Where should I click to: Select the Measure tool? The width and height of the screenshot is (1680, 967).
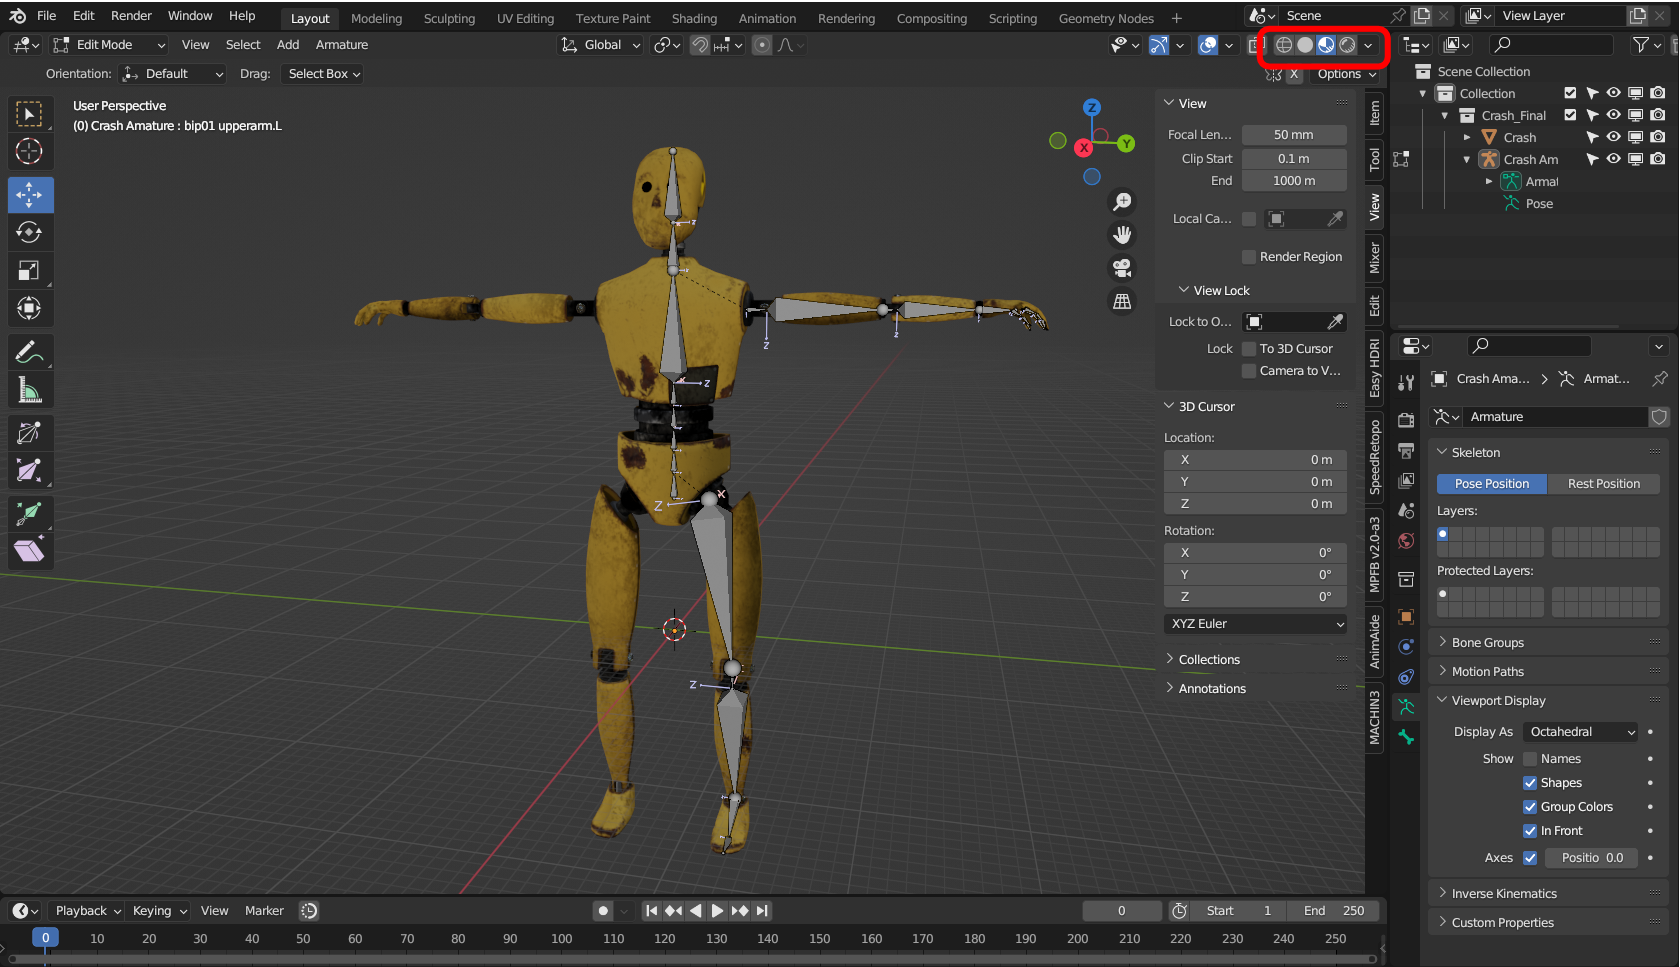[29, 391]
